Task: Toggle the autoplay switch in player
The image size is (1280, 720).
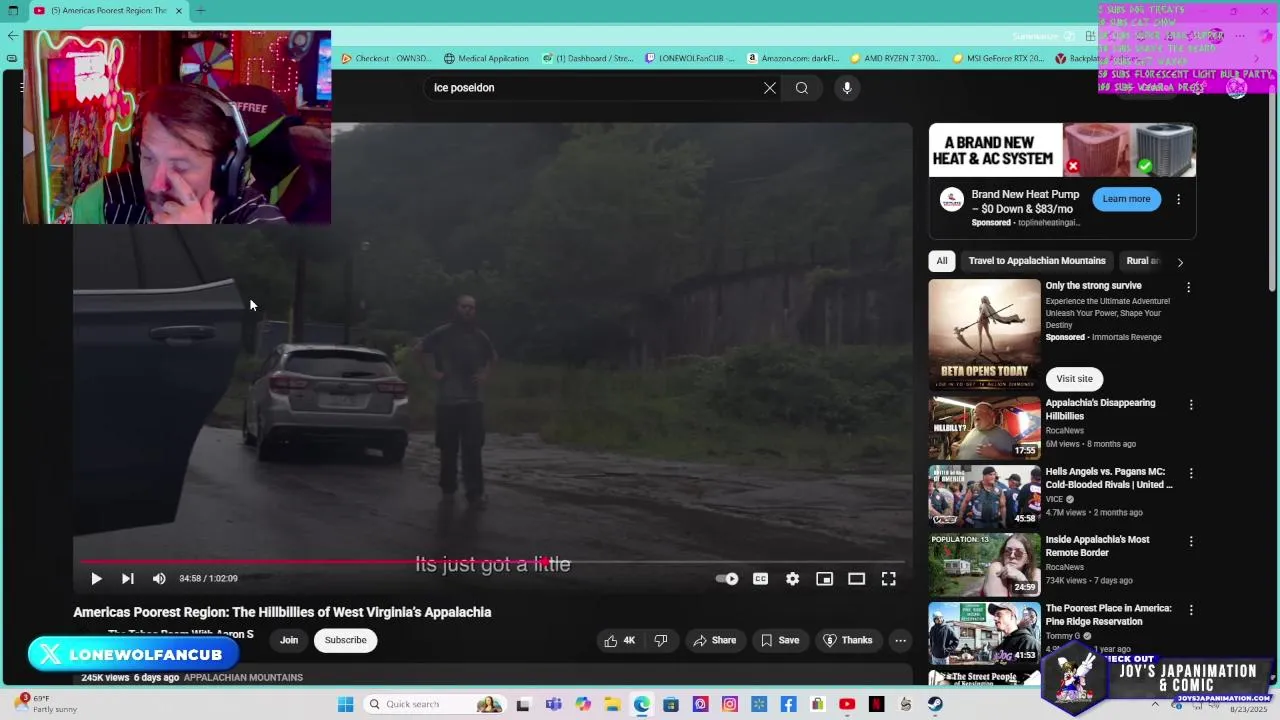Action: (x=727, y=579)
